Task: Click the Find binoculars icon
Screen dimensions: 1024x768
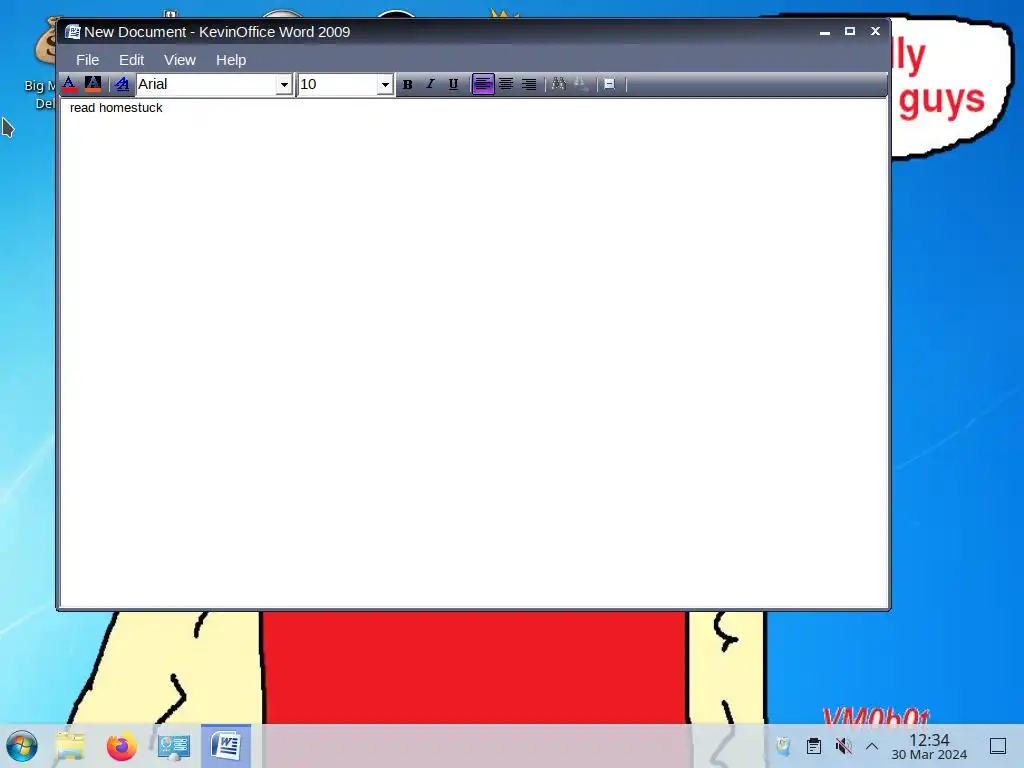Action: [x=559, y=84]
